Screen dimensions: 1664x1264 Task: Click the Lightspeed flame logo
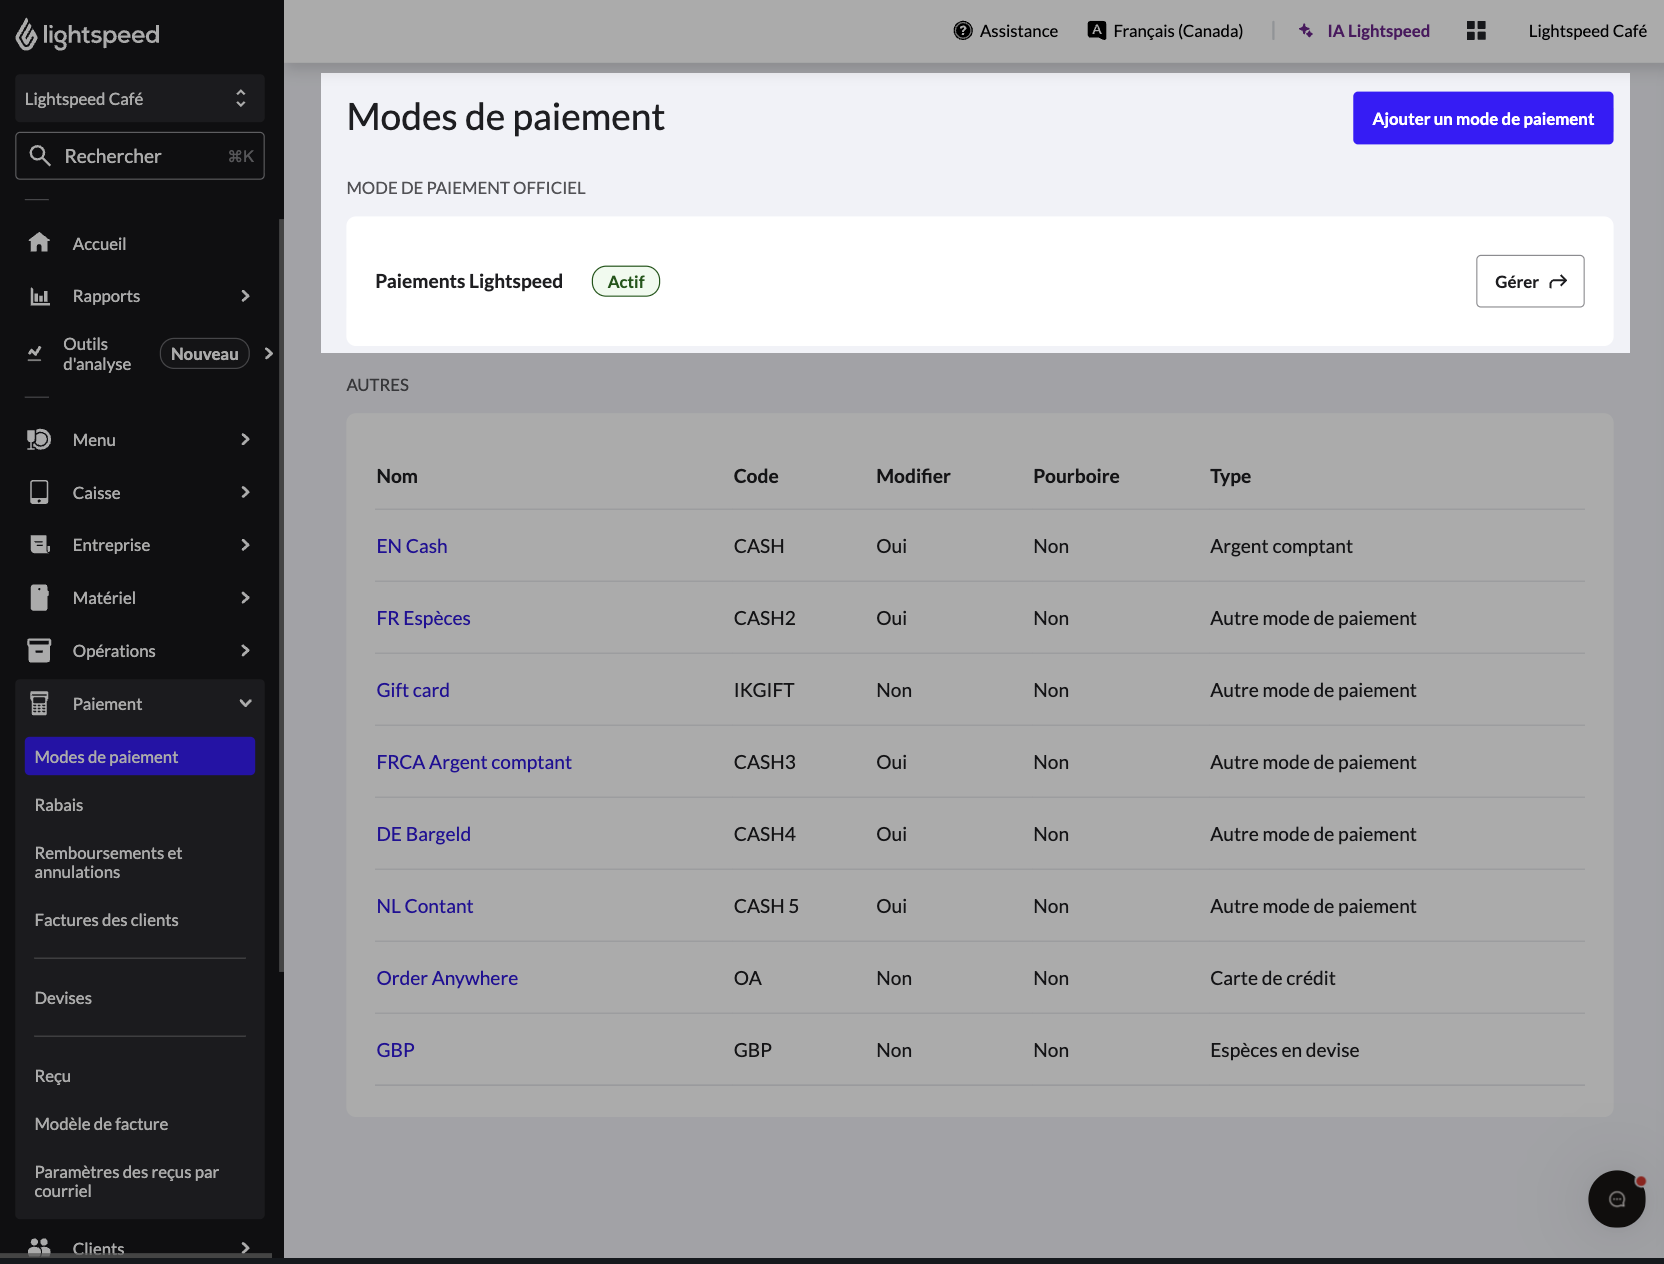(x=26, y=34)
